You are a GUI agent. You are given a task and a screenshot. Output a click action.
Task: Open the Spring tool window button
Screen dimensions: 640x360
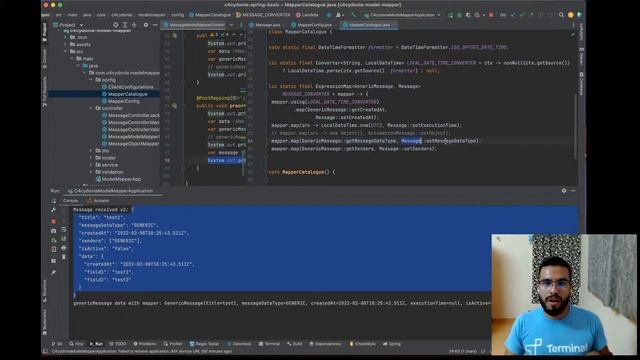(392, 344)
